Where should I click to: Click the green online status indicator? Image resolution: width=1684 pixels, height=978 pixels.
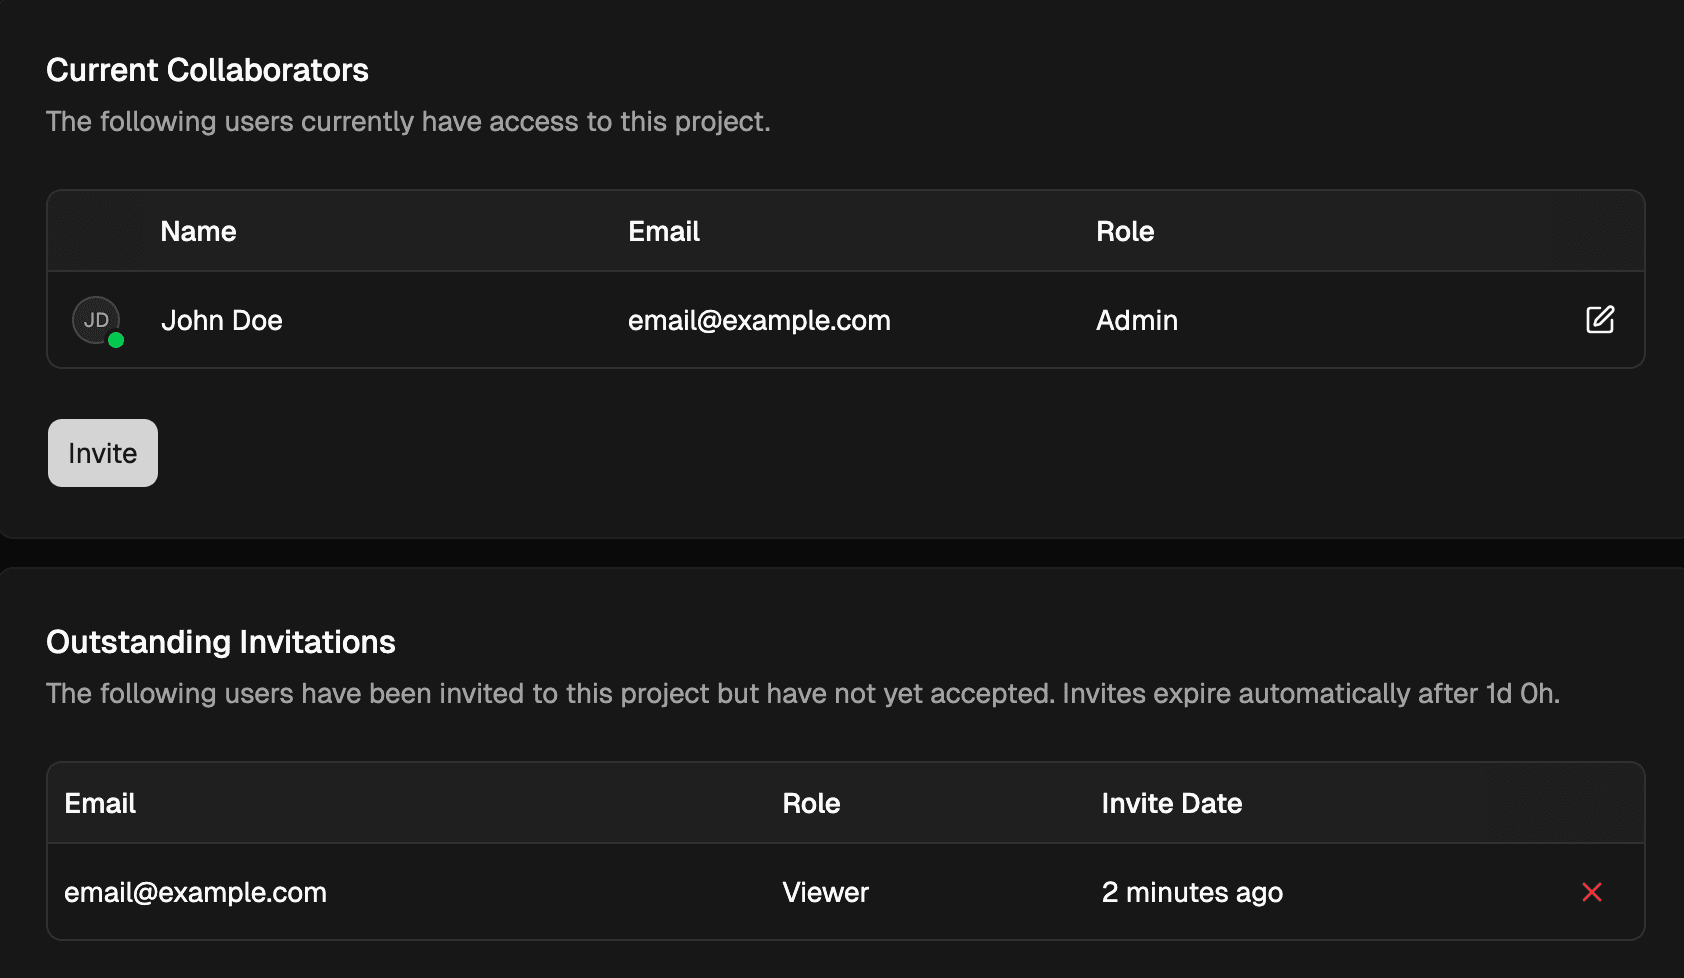pyautogui.click(x=116, y=341)
